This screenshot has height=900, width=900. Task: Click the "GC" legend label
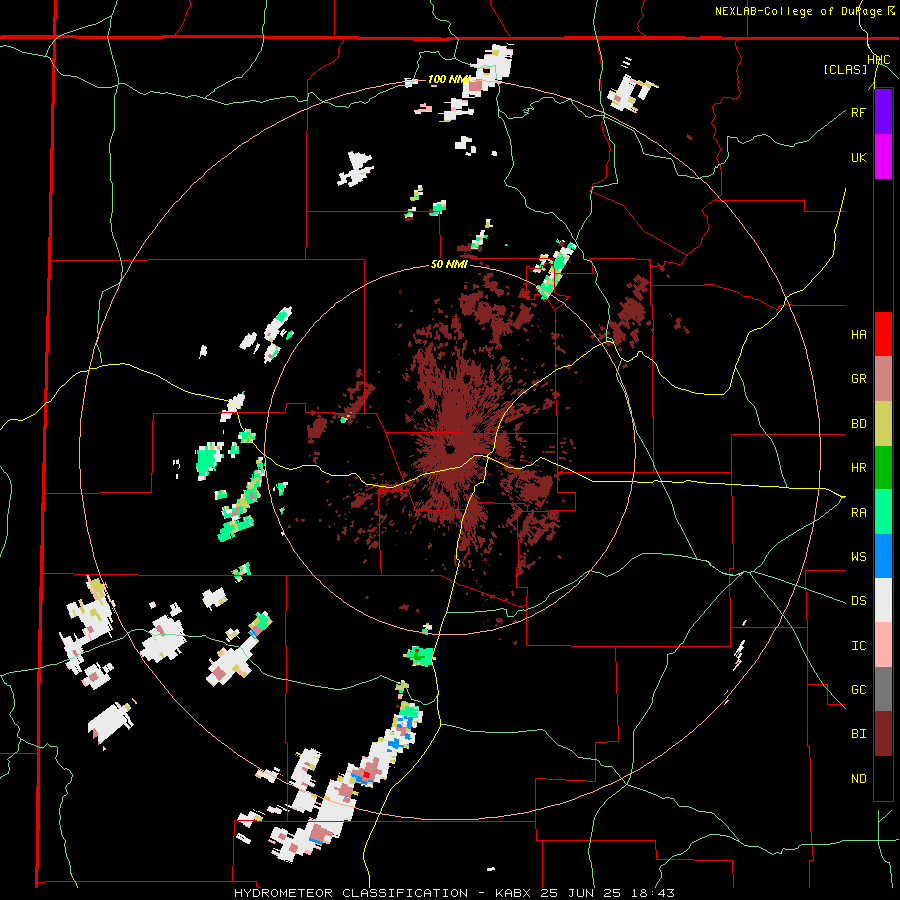pos(858,690)
